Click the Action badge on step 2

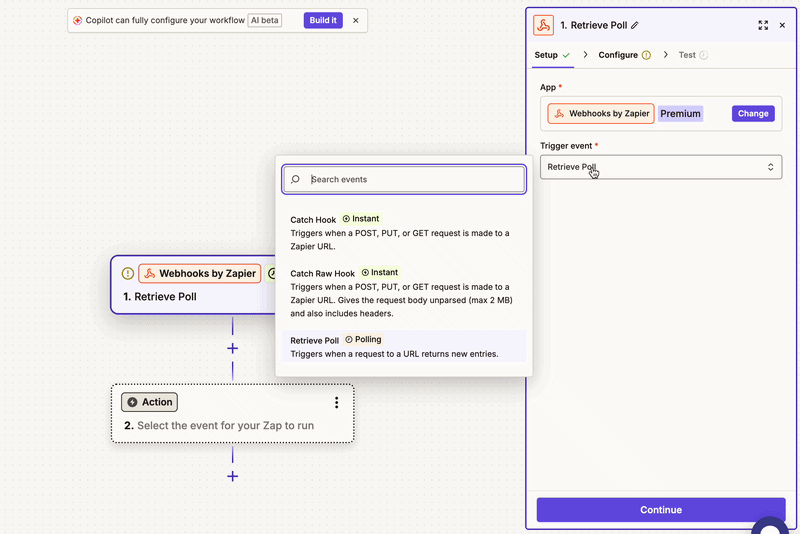(149, 402)
